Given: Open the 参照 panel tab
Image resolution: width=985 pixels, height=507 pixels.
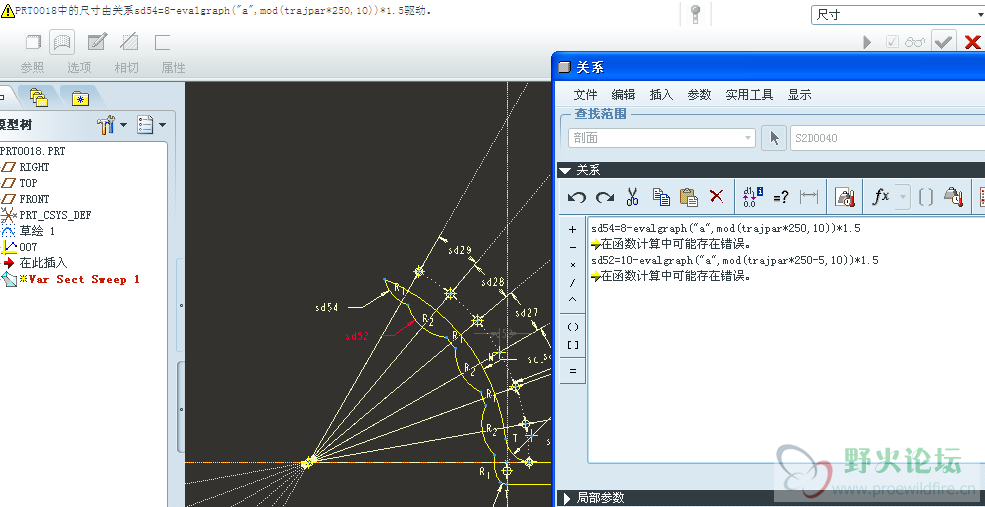Looking at the screenshot, I should (x=33, y=67).
